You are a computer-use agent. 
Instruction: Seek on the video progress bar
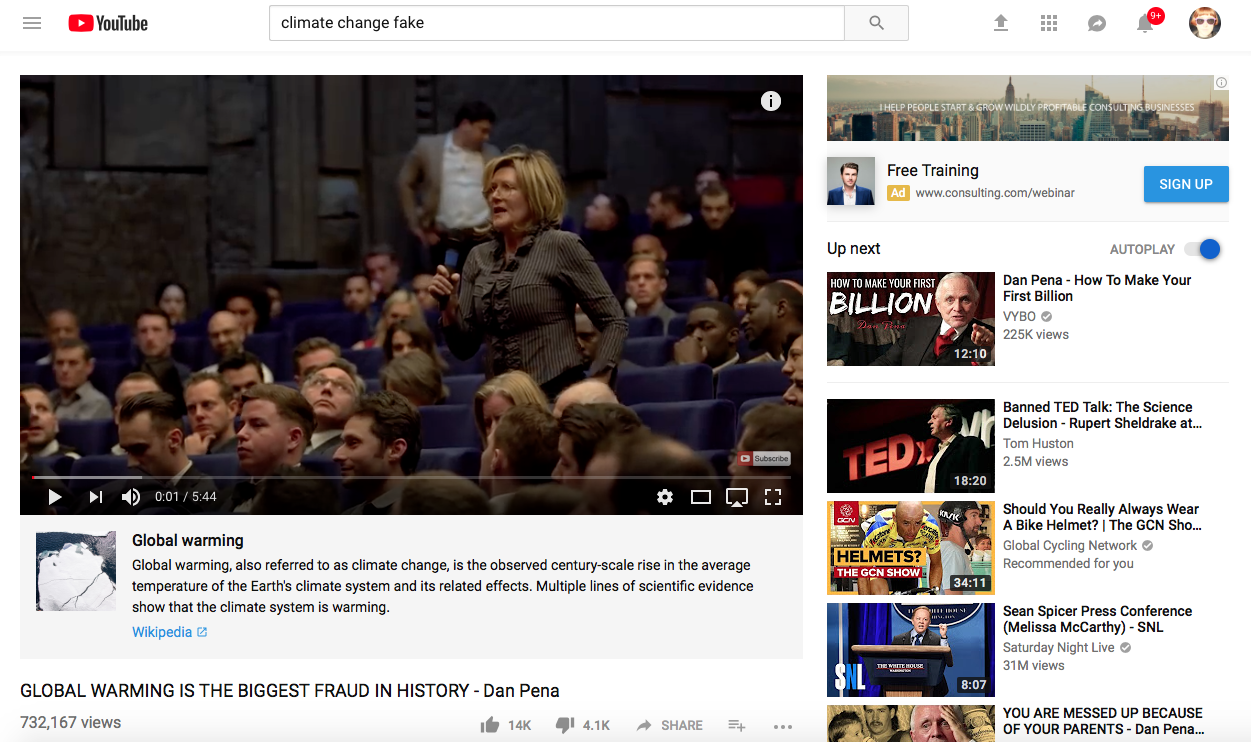[411, 477]
